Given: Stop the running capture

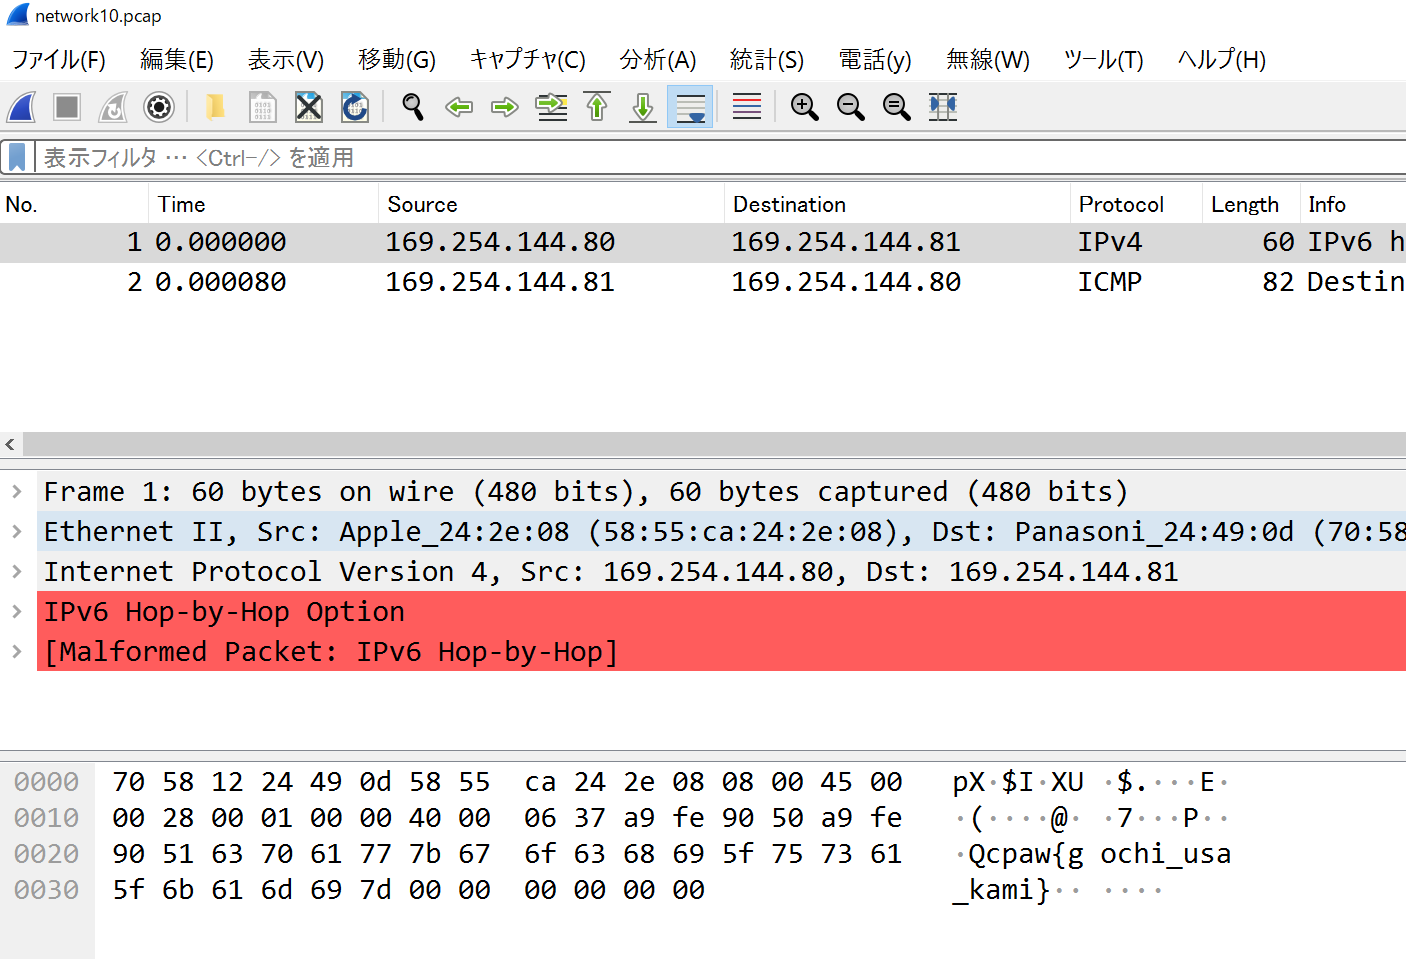Looking at the screenshot, I should (x=67, y=107).
